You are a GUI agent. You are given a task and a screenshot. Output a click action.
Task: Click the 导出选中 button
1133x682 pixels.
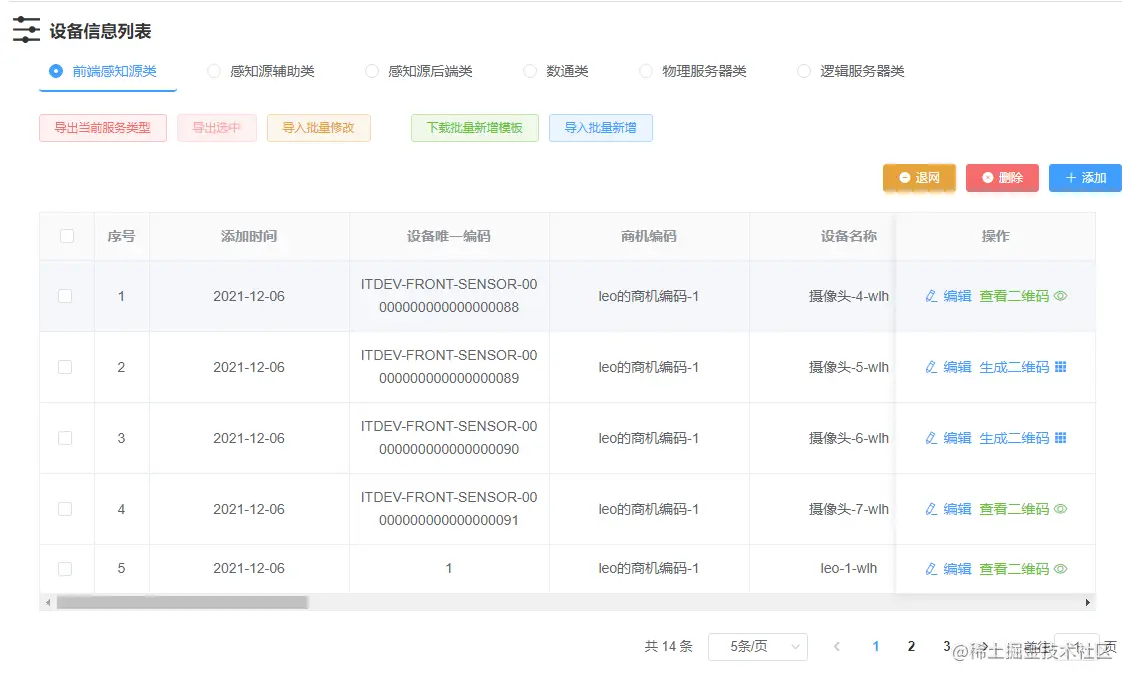coord(217,128)
